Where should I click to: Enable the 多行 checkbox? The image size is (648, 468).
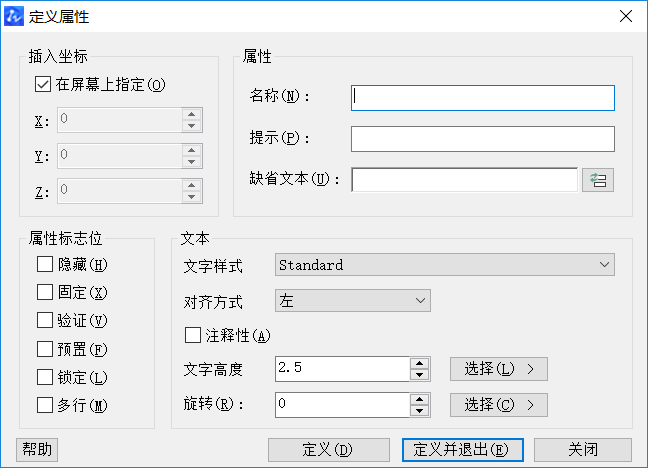tap(44, 405)
